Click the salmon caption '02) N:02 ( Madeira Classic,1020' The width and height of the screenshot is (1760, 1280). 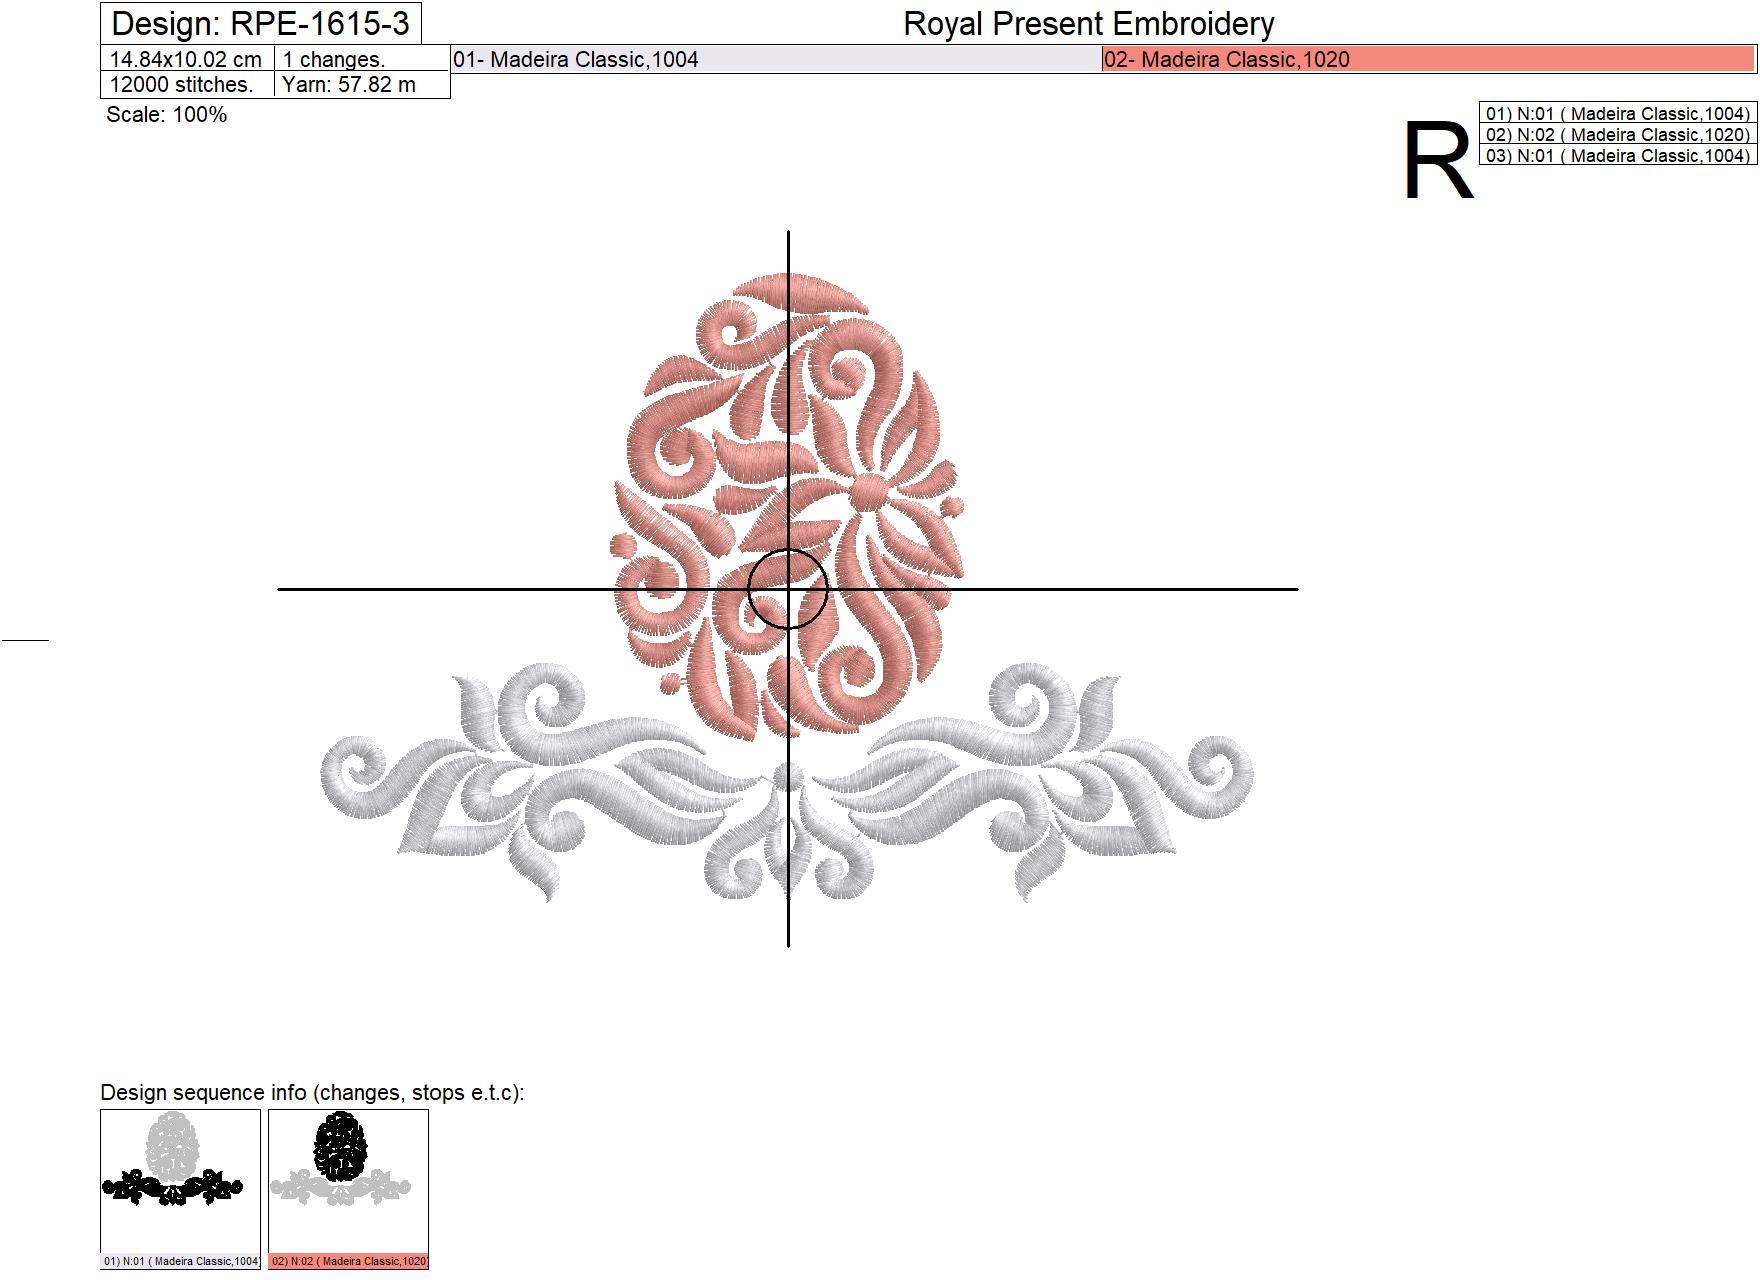(348, 1261)
